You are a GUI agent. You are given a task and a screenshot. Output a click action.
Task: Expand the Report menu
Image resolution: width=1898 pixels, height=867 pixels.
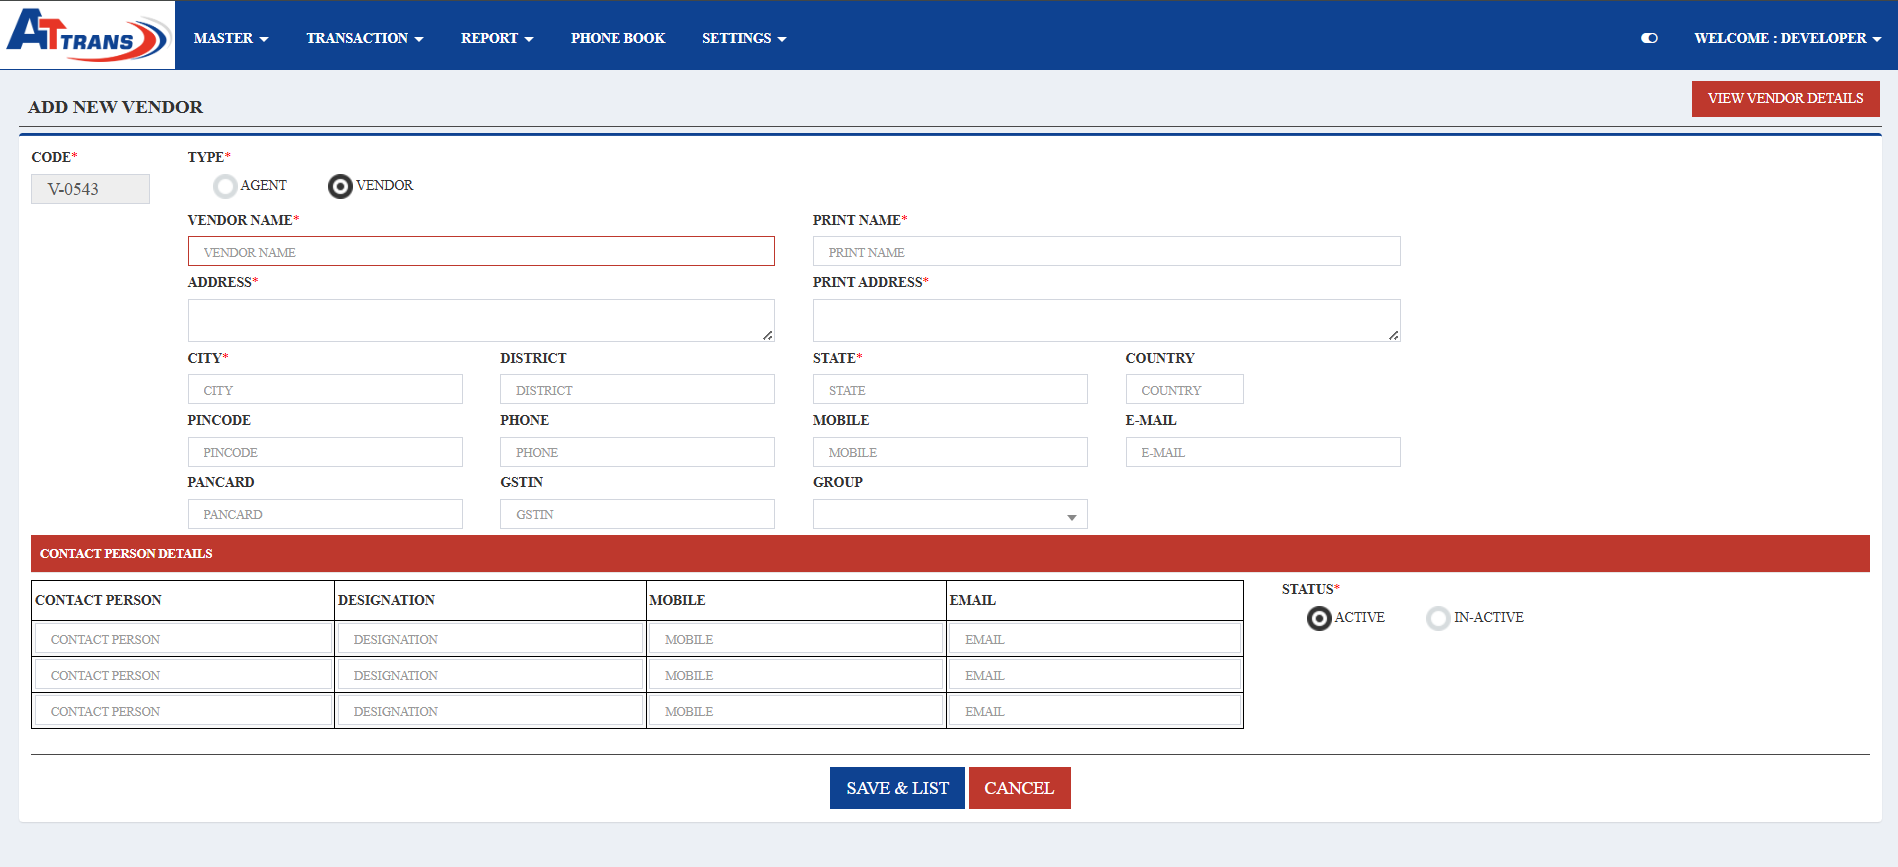pyautogui.click(x=496, y=38)
